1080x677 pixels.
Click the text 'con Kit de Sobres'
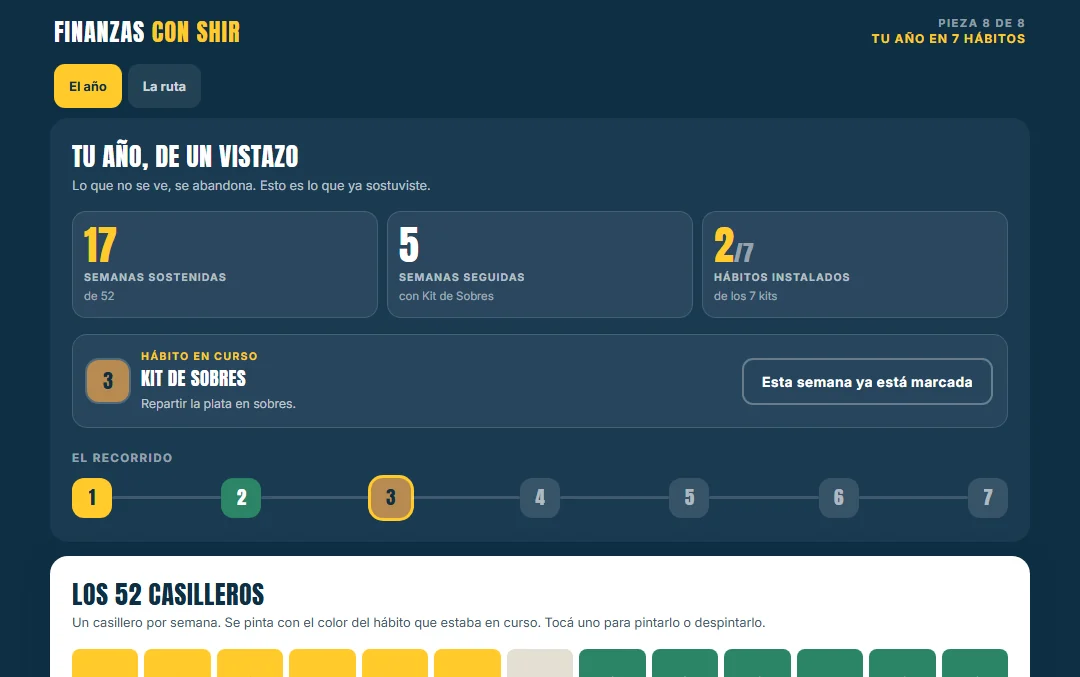(446, 296)
